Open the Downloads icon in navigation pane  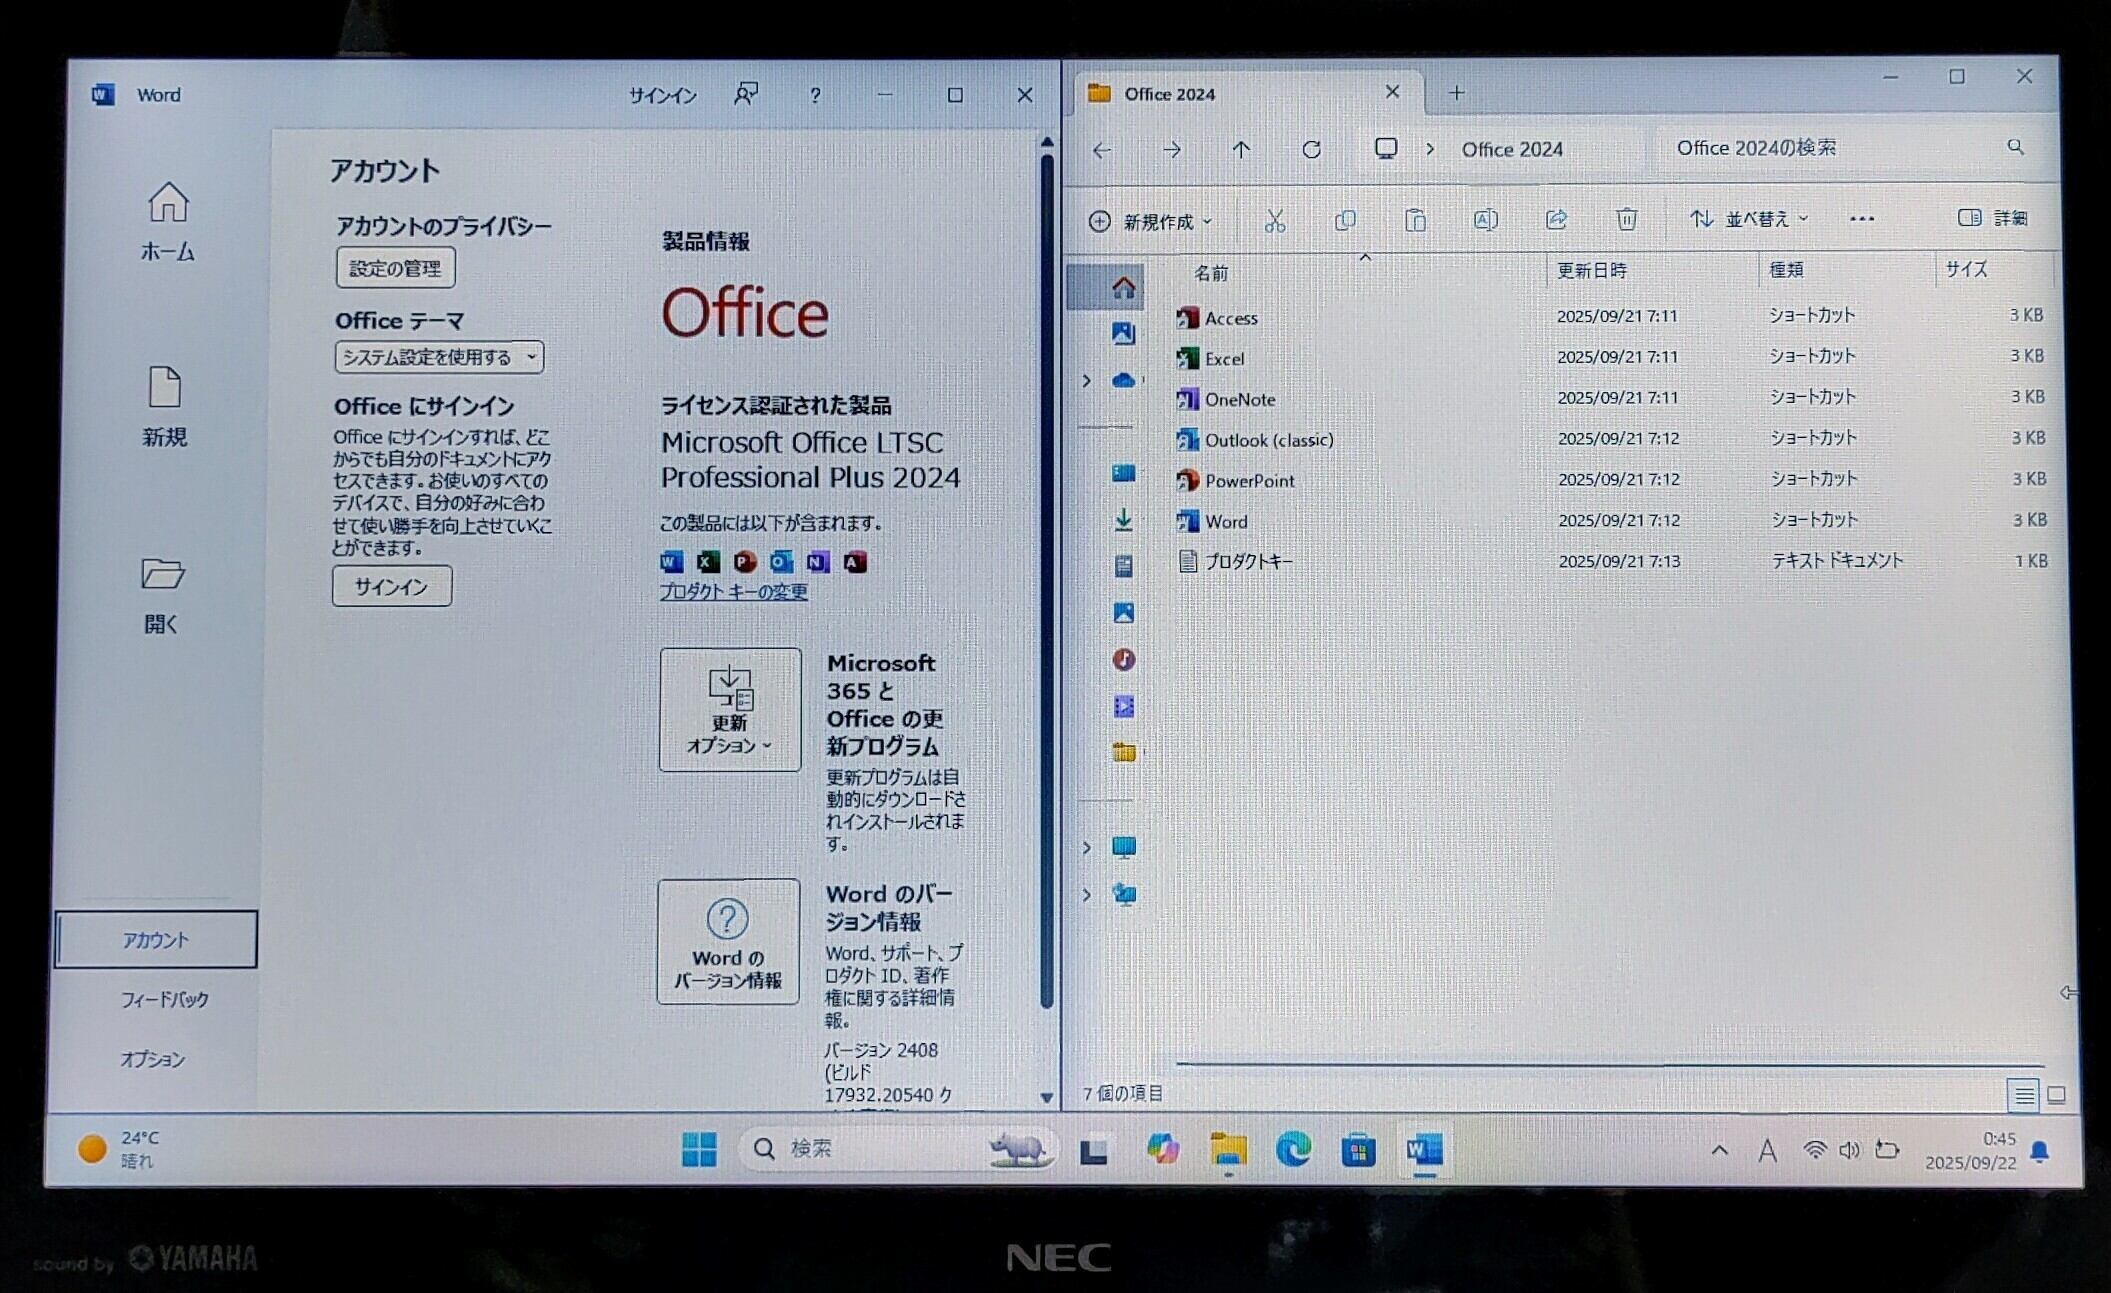point(1123,520)
